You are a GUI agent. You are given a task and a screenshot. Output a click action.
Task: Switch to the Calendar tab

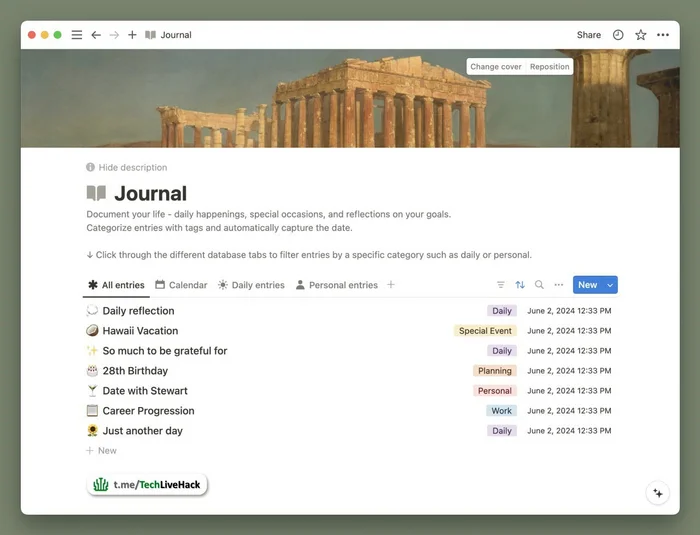(x=181, y=285)
